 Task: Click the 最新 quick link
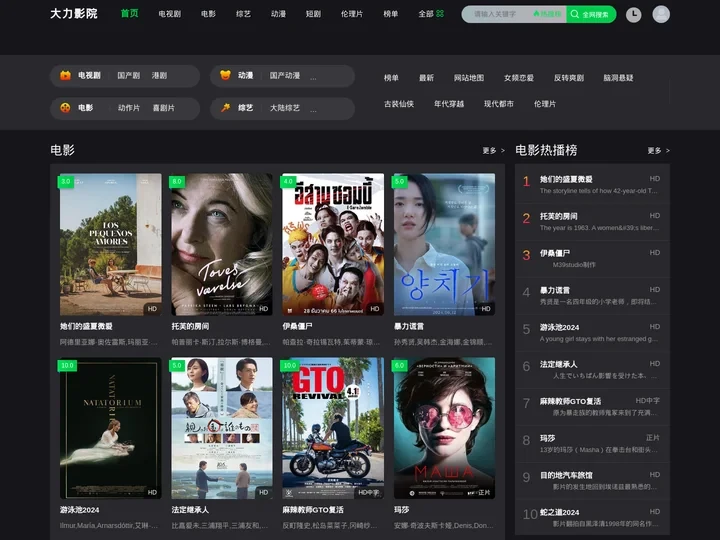(426, 78)
